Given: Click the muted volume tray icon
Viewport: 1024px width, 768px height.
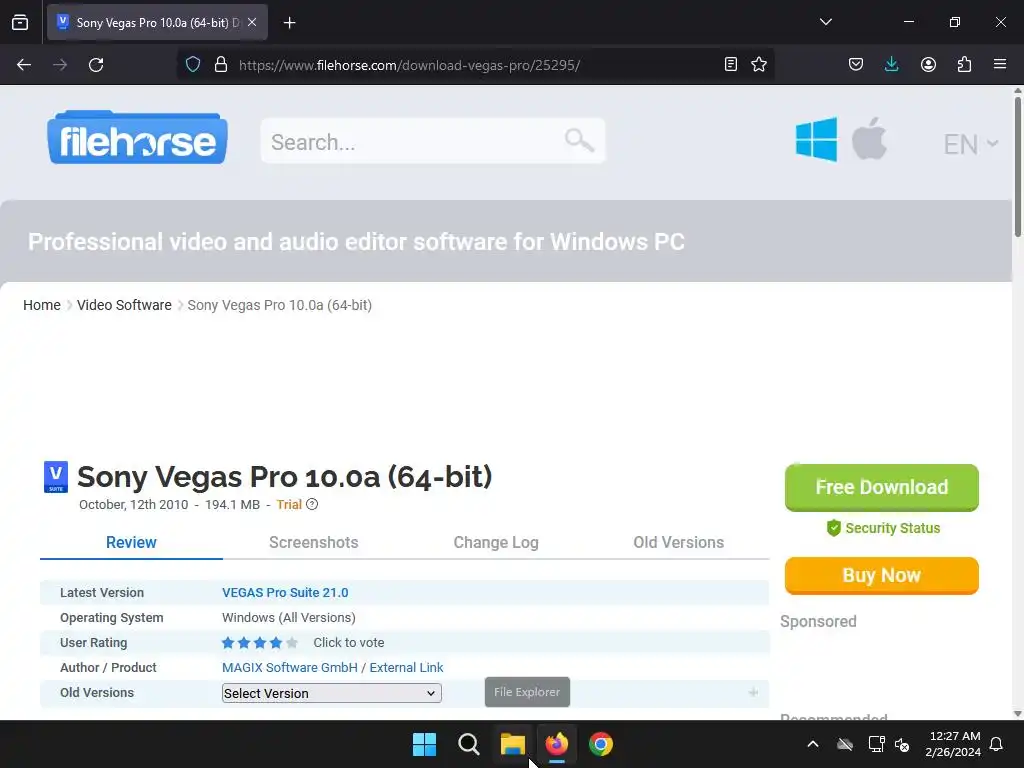Looking at the screenshot, I should 902,744.
